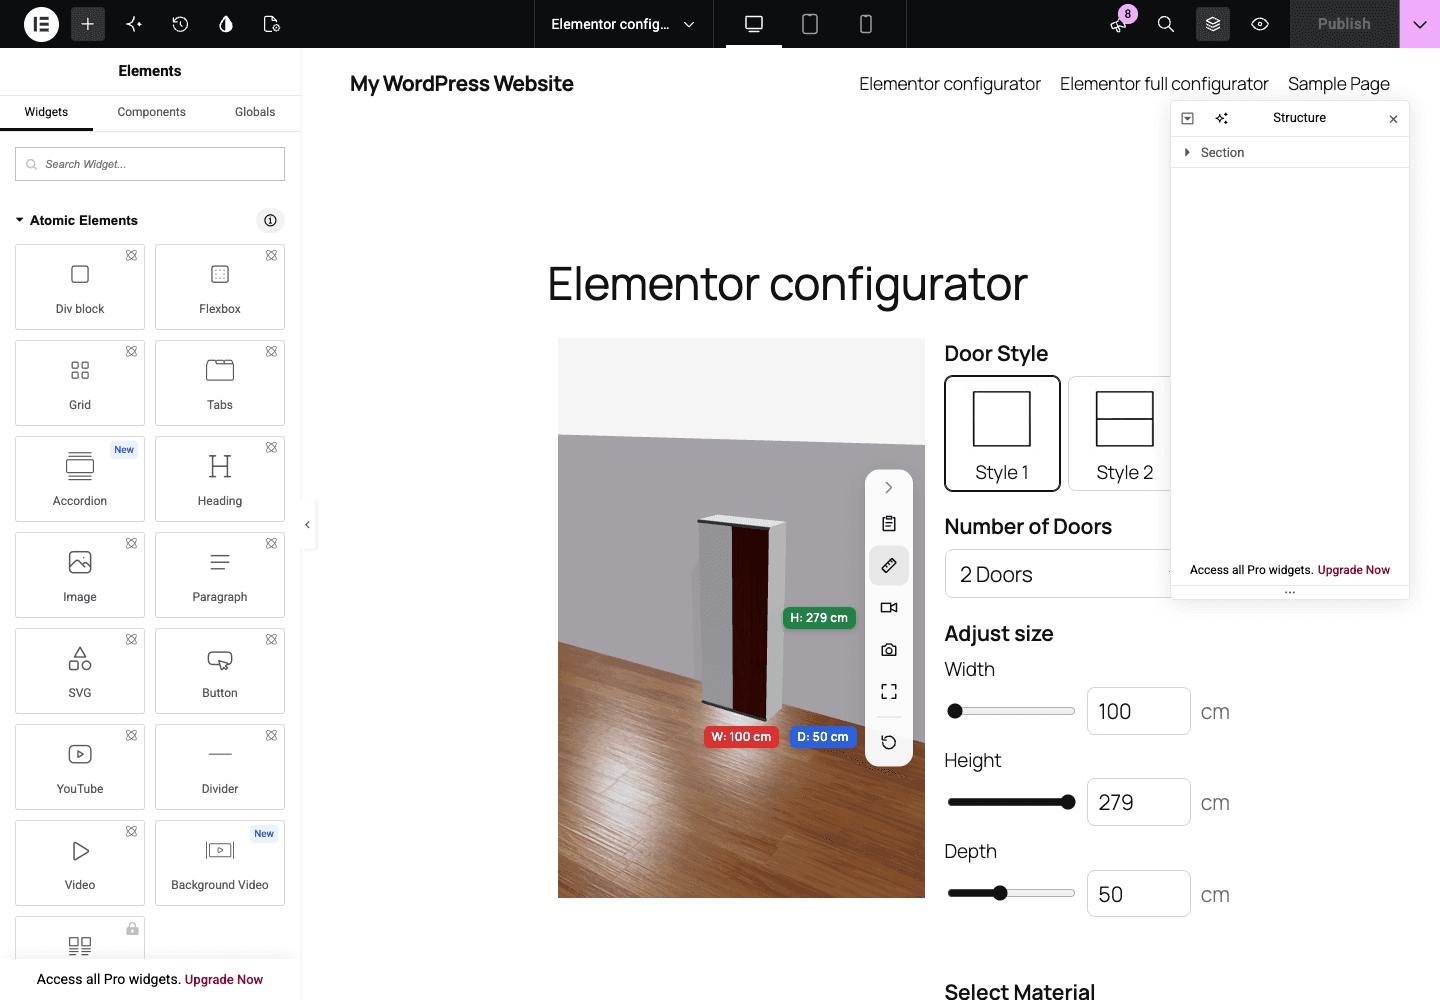Click the Publish button

coord(1344,24)
